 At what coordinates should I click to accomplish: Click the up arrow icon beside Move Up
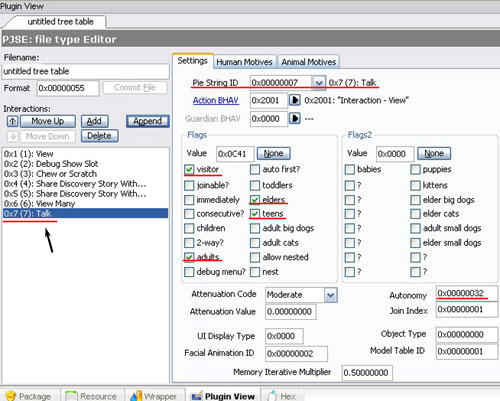tap(13, 121)
